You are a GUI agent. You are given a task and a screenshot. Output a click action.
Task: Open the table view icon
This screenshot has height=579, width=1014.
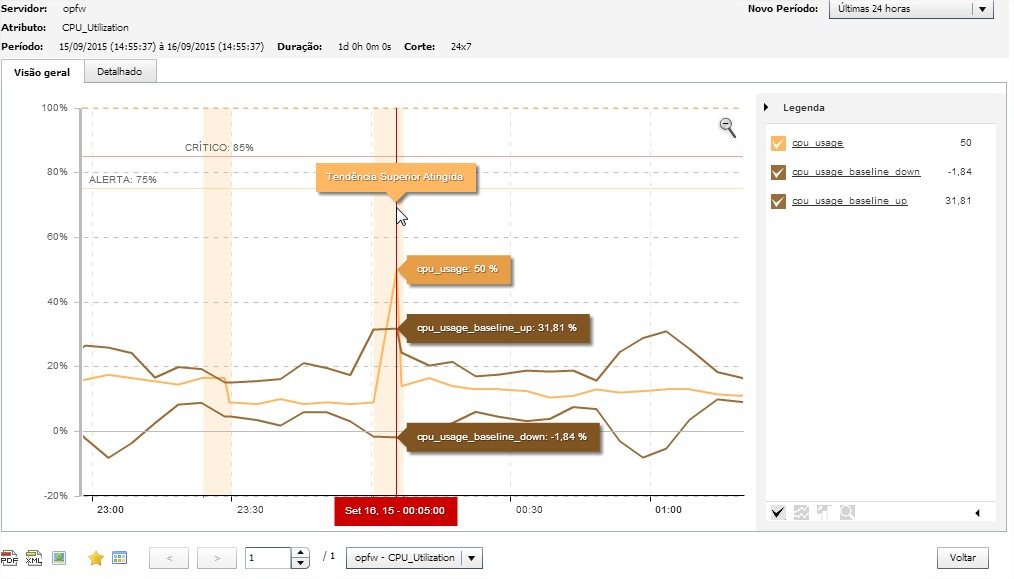pos(119,558)
